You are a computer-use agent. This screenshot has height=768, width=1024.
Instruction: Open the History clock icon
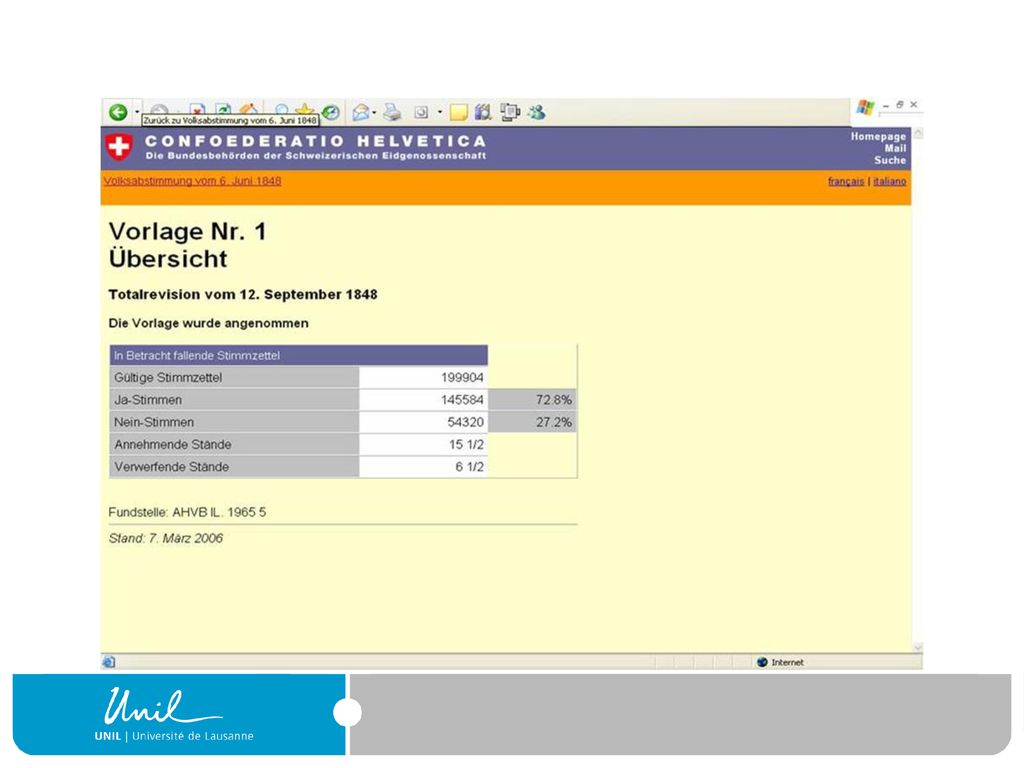point(331,112)
